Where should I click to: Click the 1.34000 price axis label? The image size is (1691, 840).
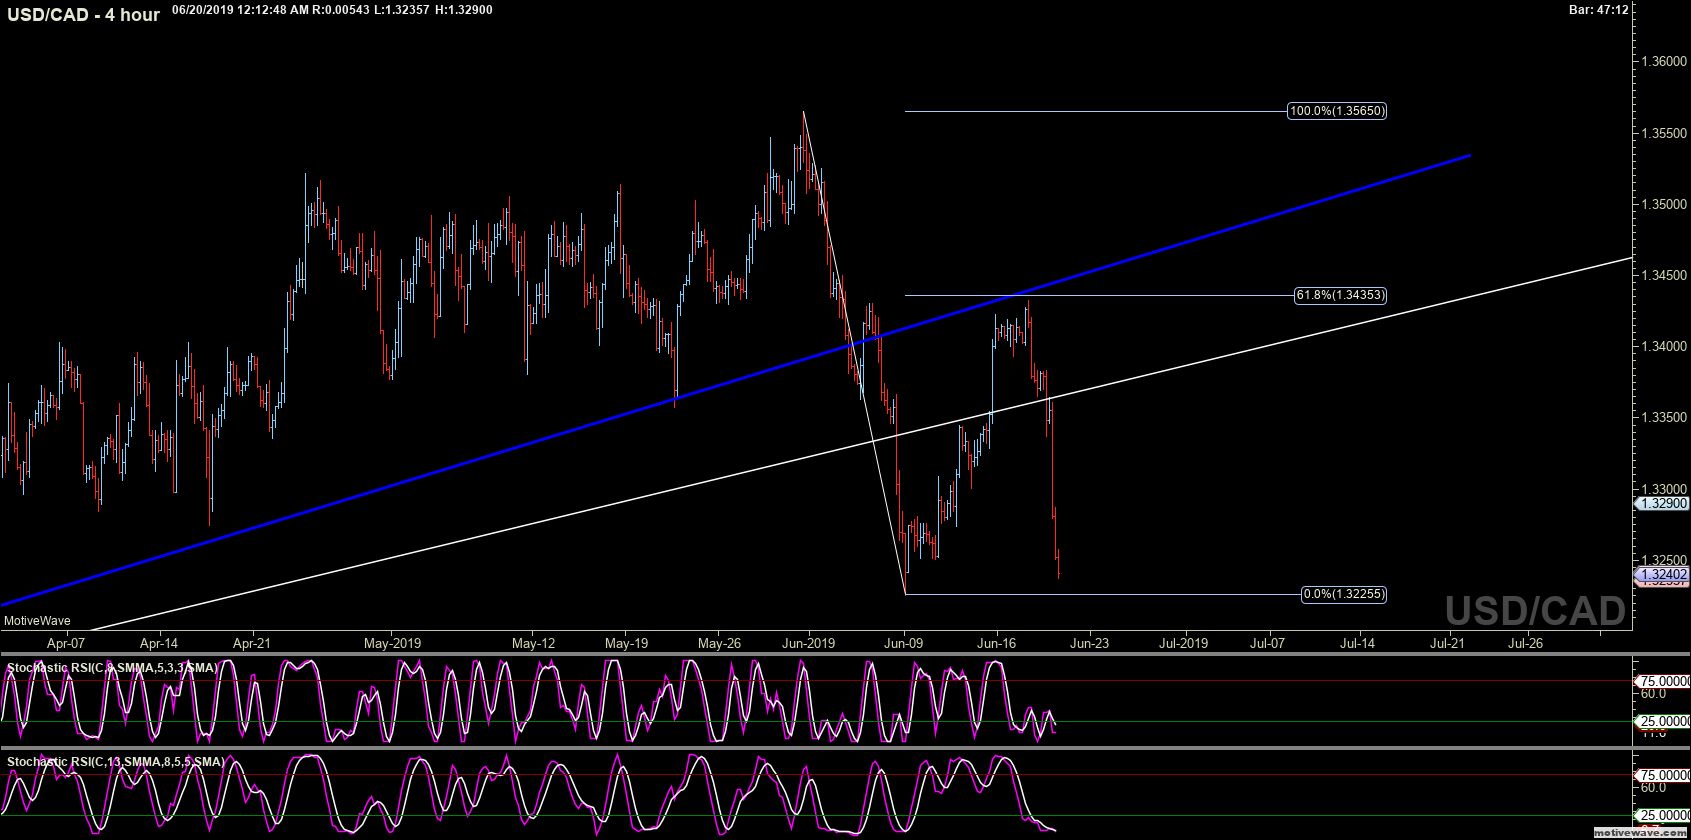[x=1664, y=346]
